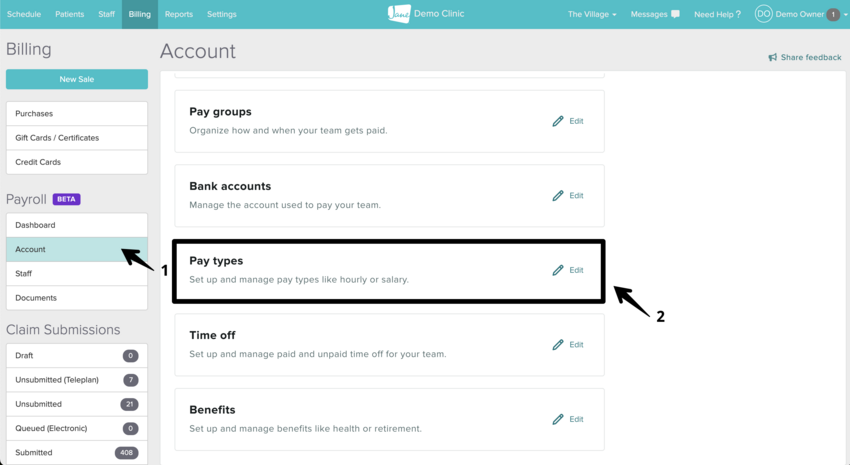Go to the Schedule tab
This screenshot has width=850, height=465.
pyautogui.click(x=24, y=14)
